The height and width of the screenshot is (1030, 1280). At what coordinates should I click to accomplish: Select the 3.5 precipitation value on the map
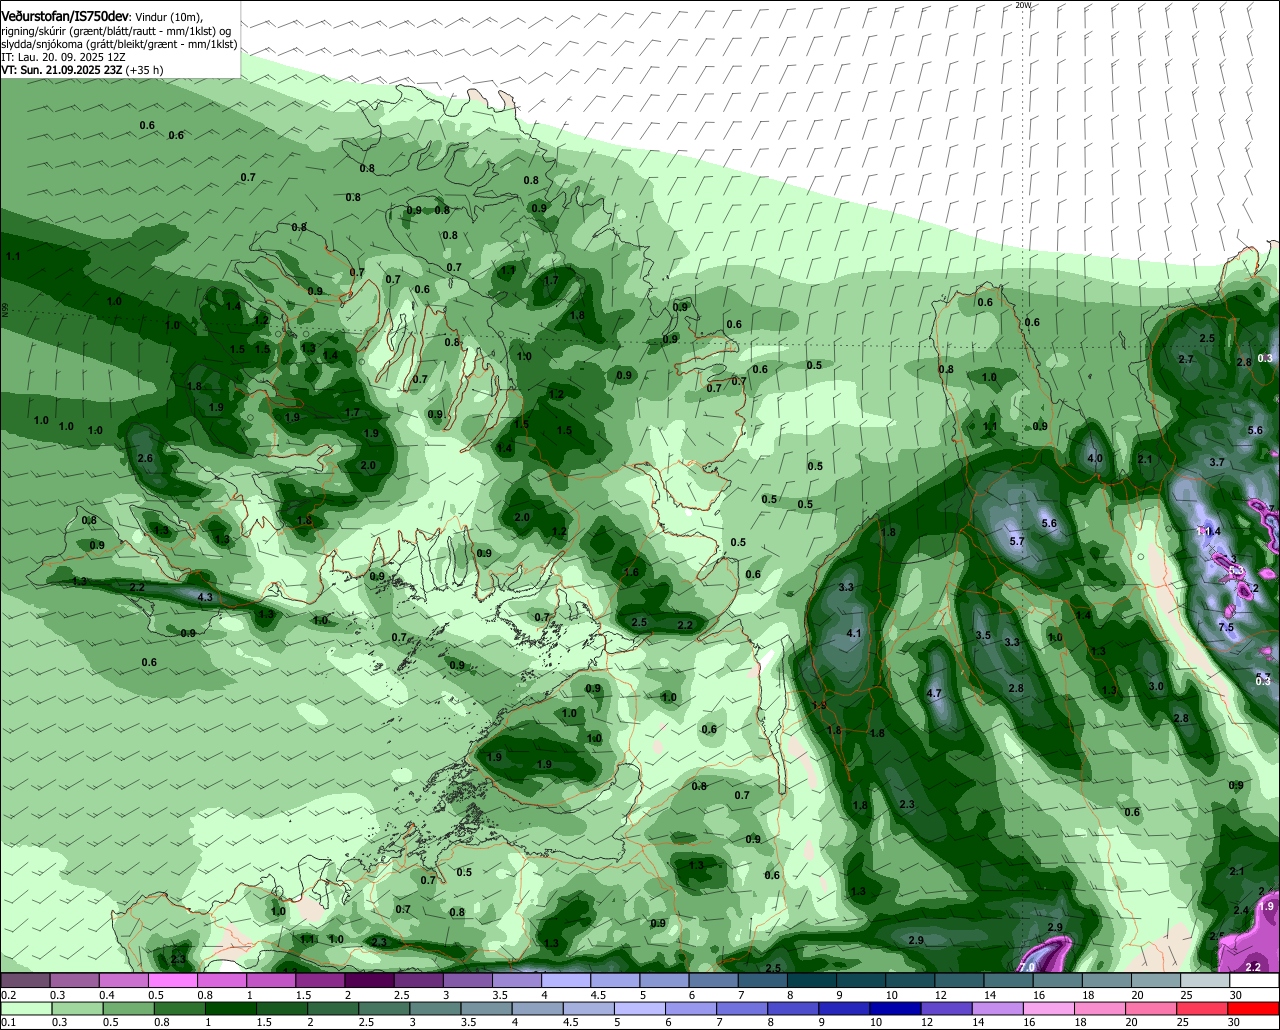point(983,635)
